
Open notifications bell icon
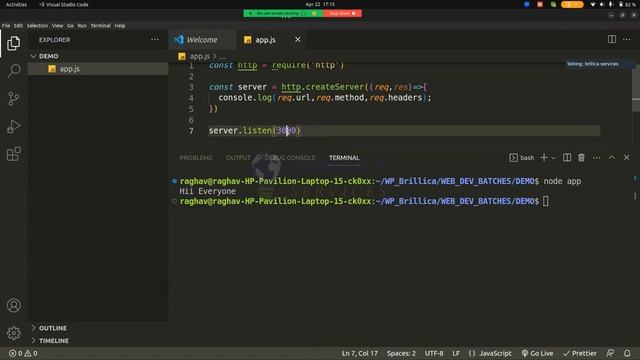627,353
